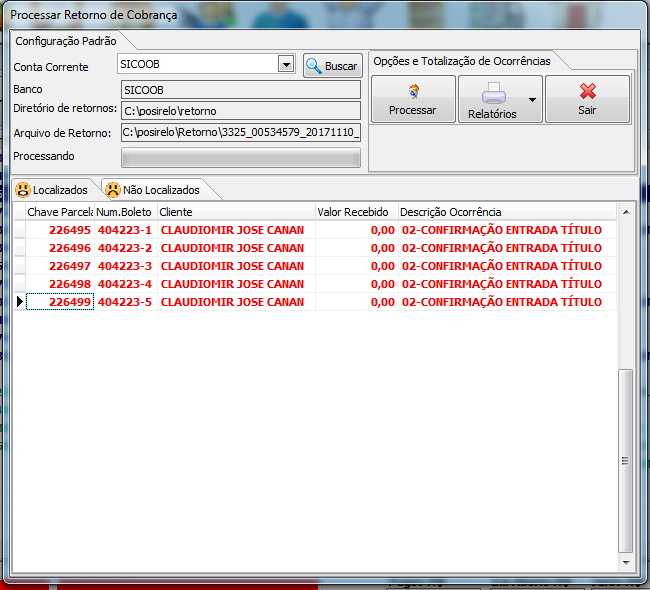The height and width of the screenshot is (590, 650).
Task: Expand the Relatórios dropdown arrow
Action: (x=533, y=100)
